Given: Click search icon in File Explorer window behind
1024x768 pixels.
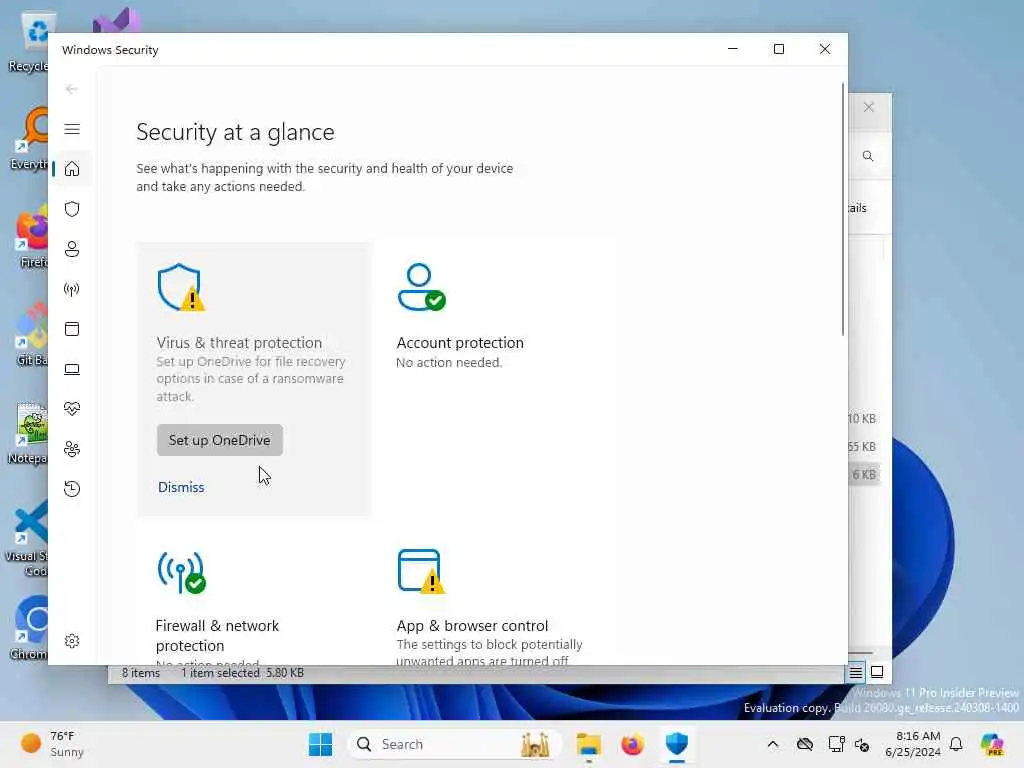Looking at the screenshot, I should (x=868, y=156).
